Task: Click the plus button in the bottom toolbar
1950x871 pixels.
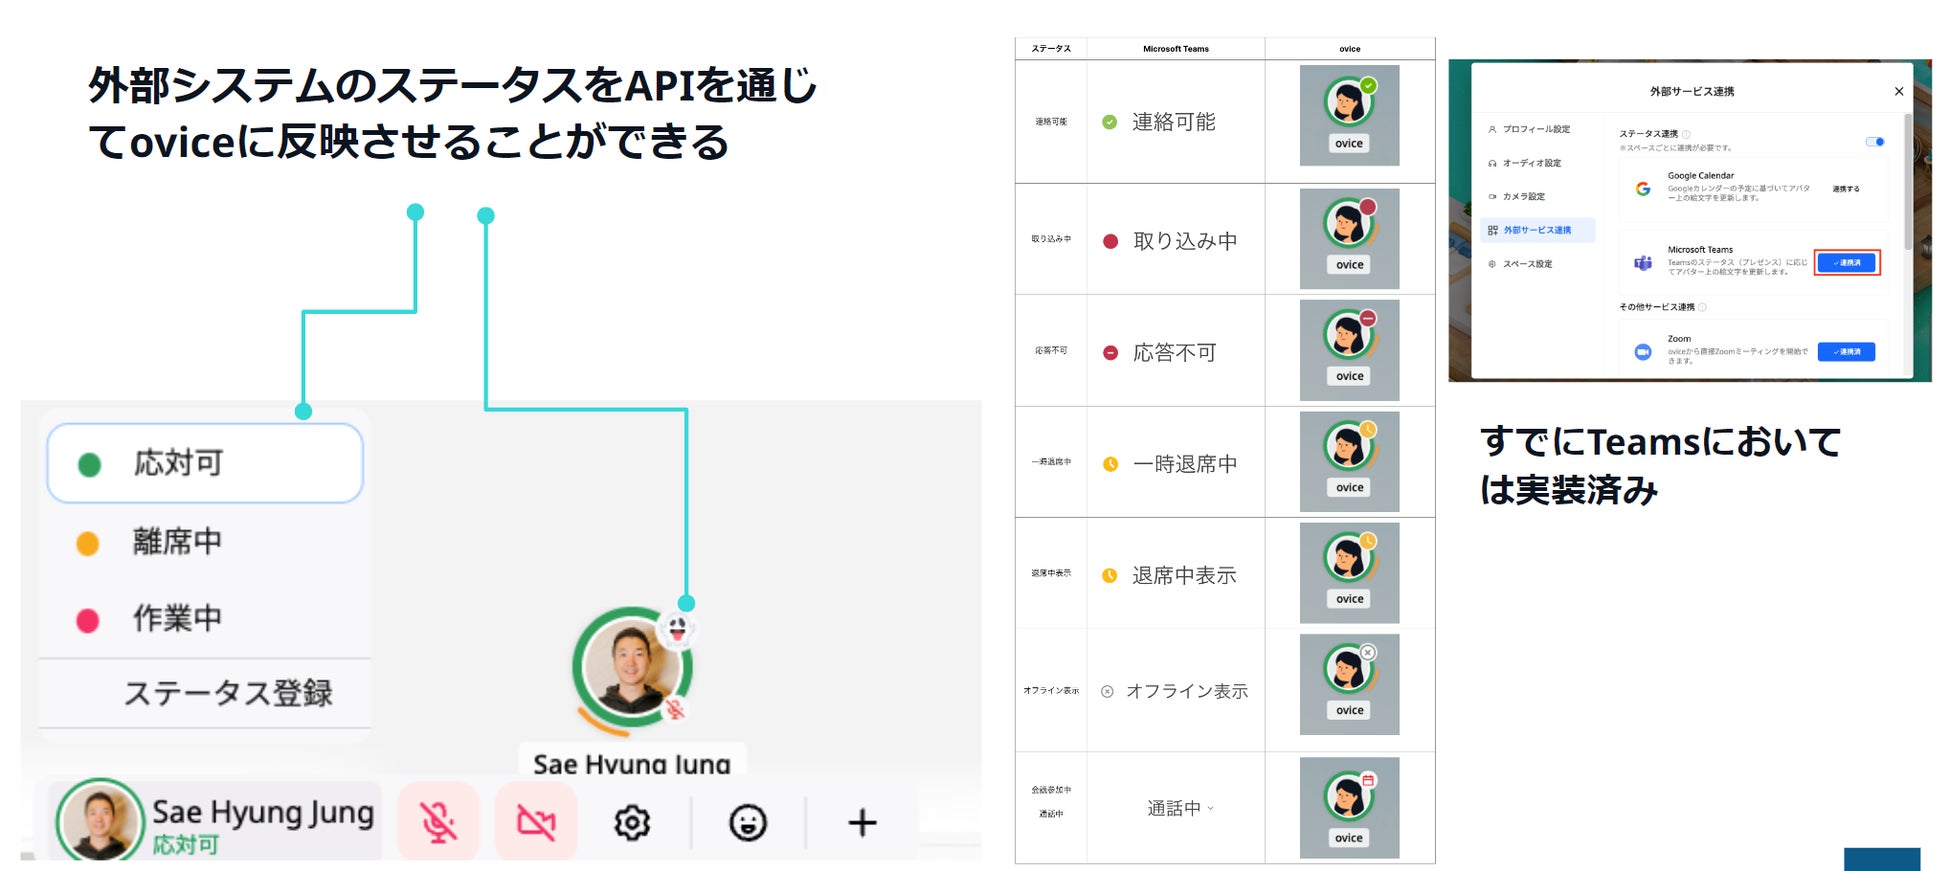Action: pyautogui.click(x=862, y=823)
